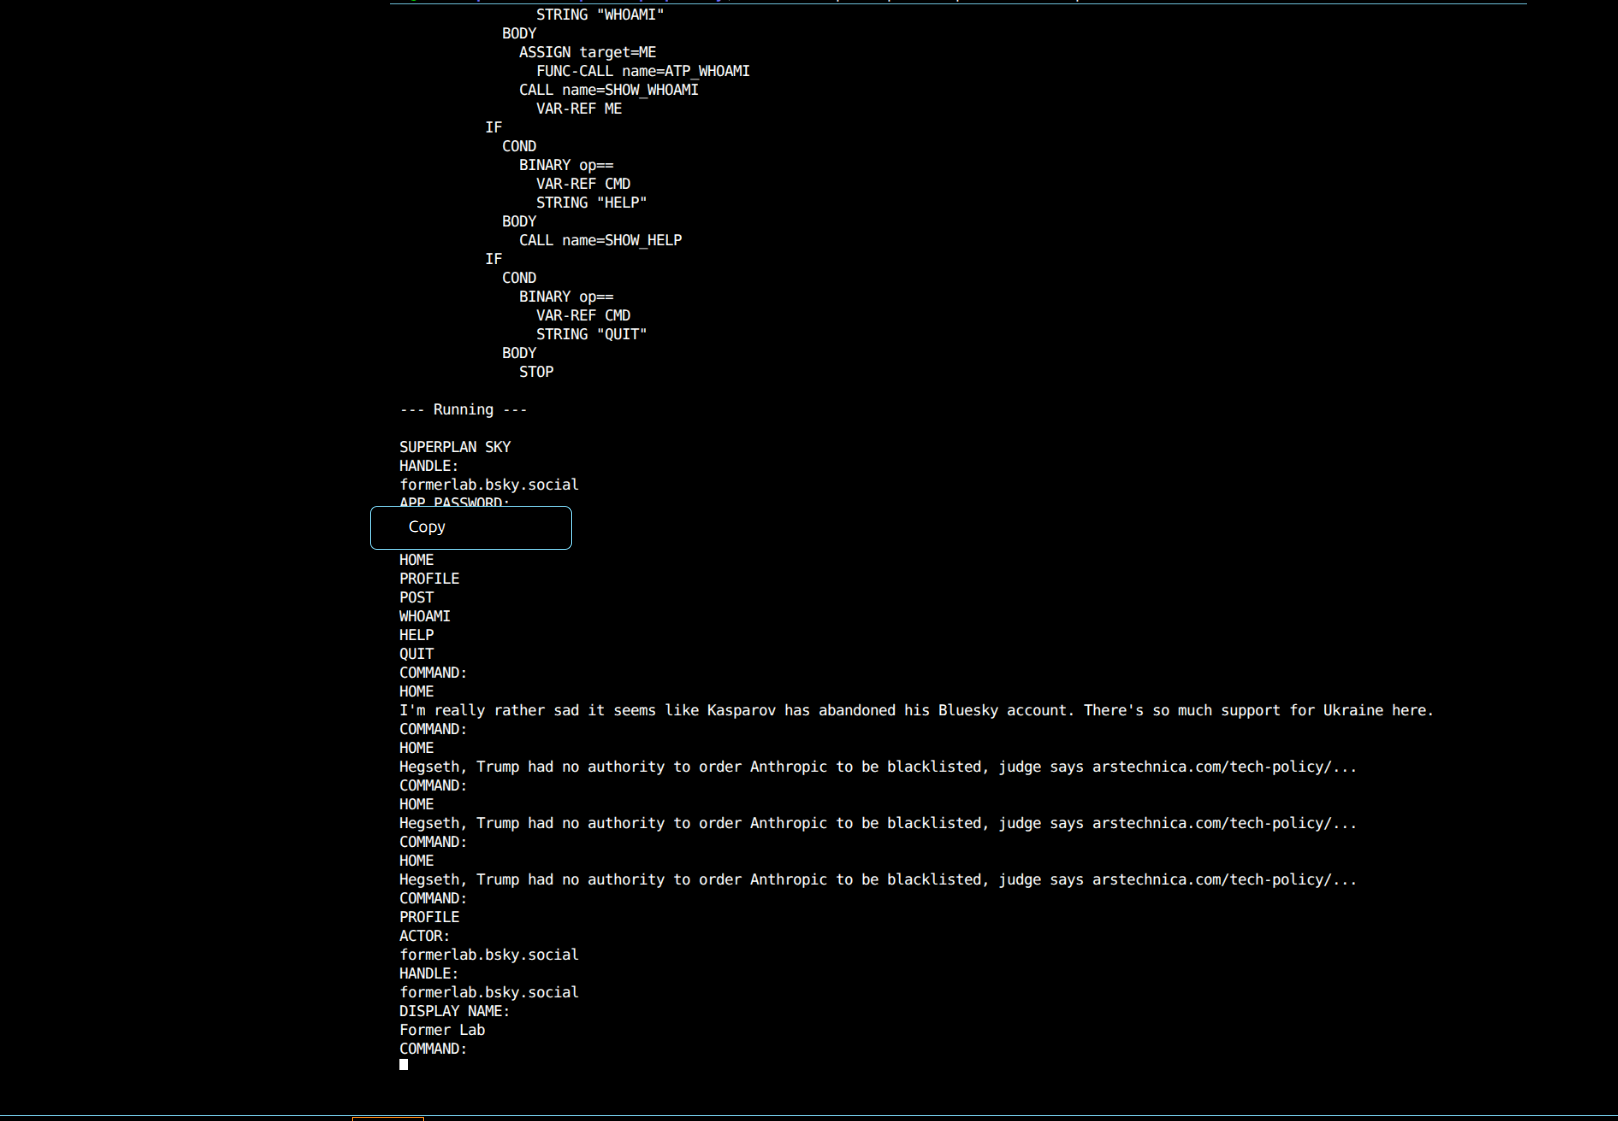Click the STOP statement in the code tree
The image size is (1618, 1121).
[536, 372]
